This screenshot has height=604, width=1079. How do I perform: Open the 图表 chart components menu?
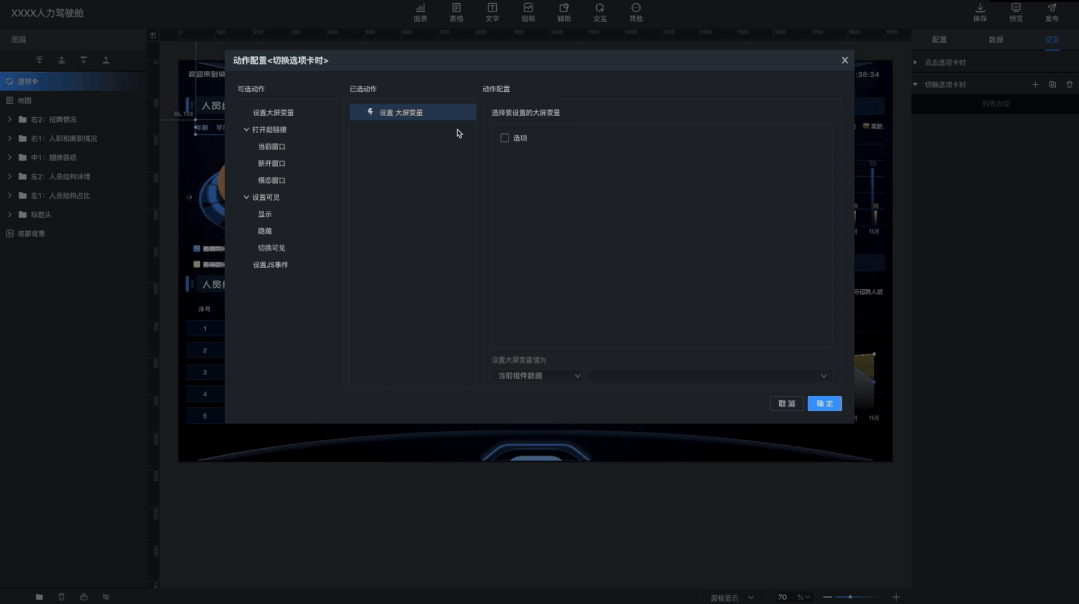click(420, 12)
